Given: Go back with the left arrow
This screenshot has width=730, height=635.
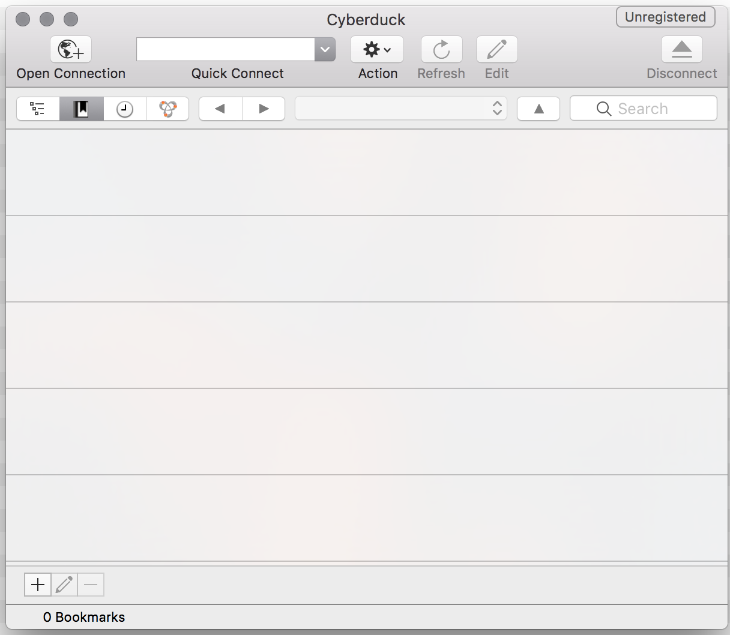Looking at the screenshot, I should [220, 109].
